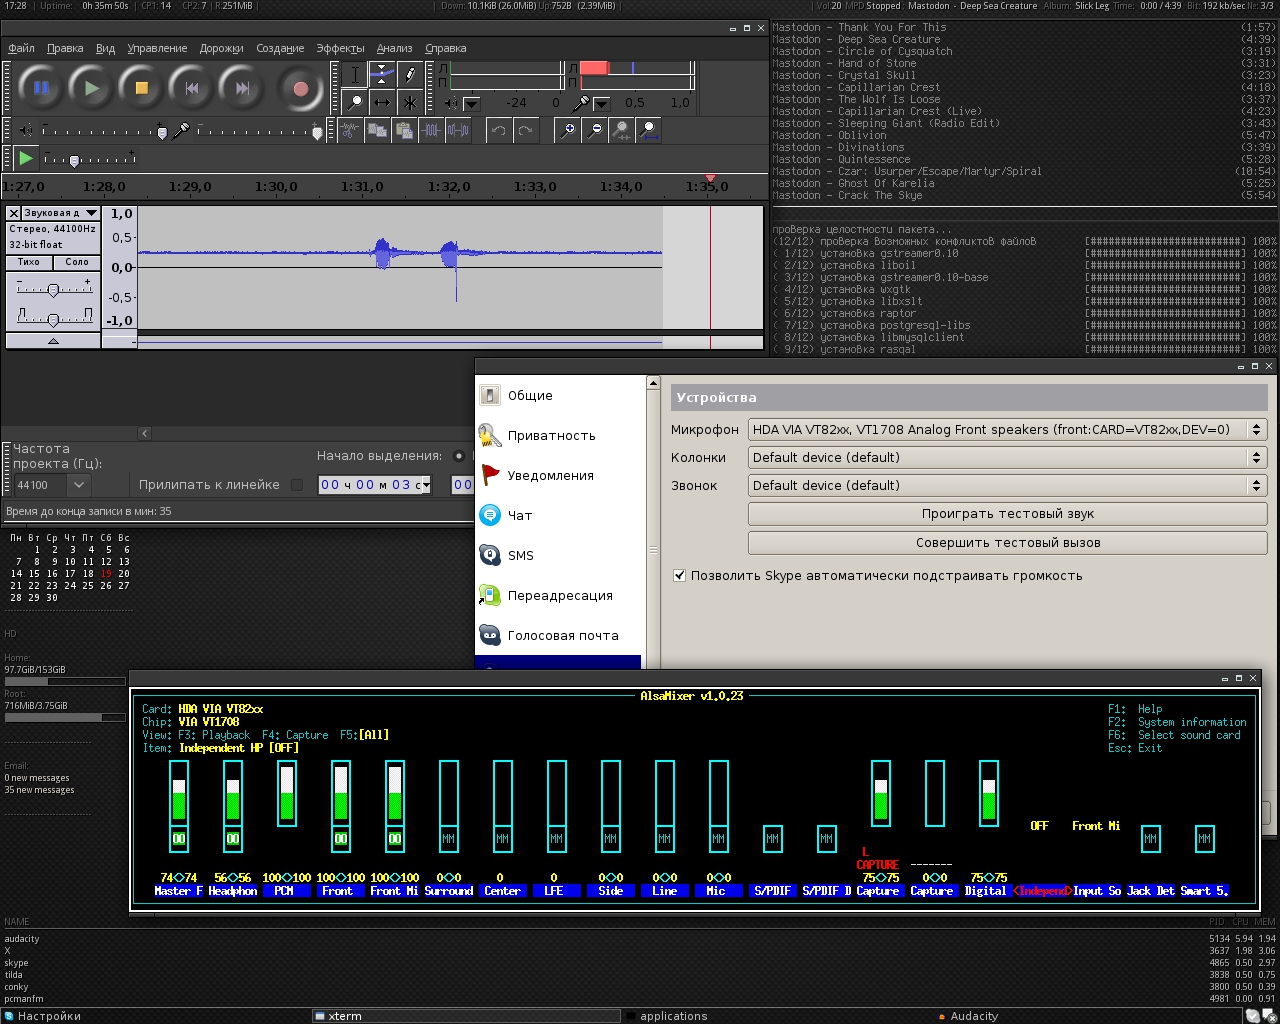The image size is (1280, 1024).
Task: Click the Trim audio toolbar button
Action: (431, 130)
